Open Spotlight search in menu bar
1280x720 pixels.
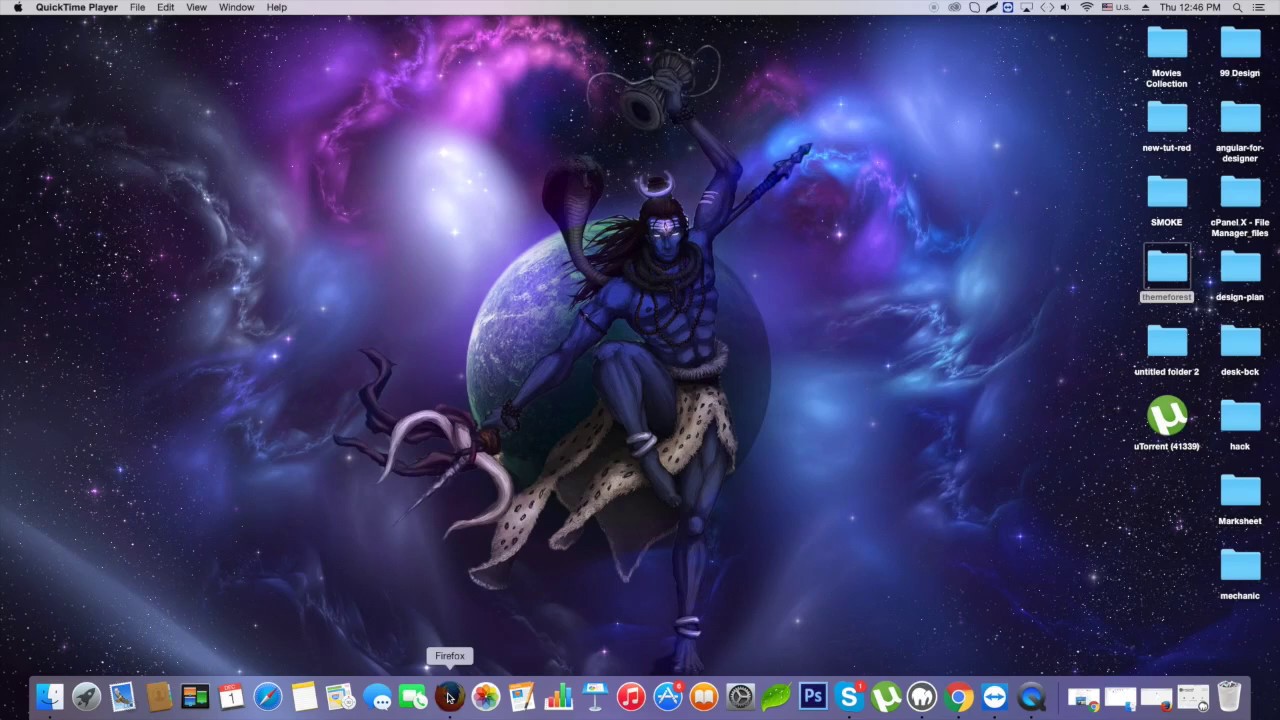1238,7
